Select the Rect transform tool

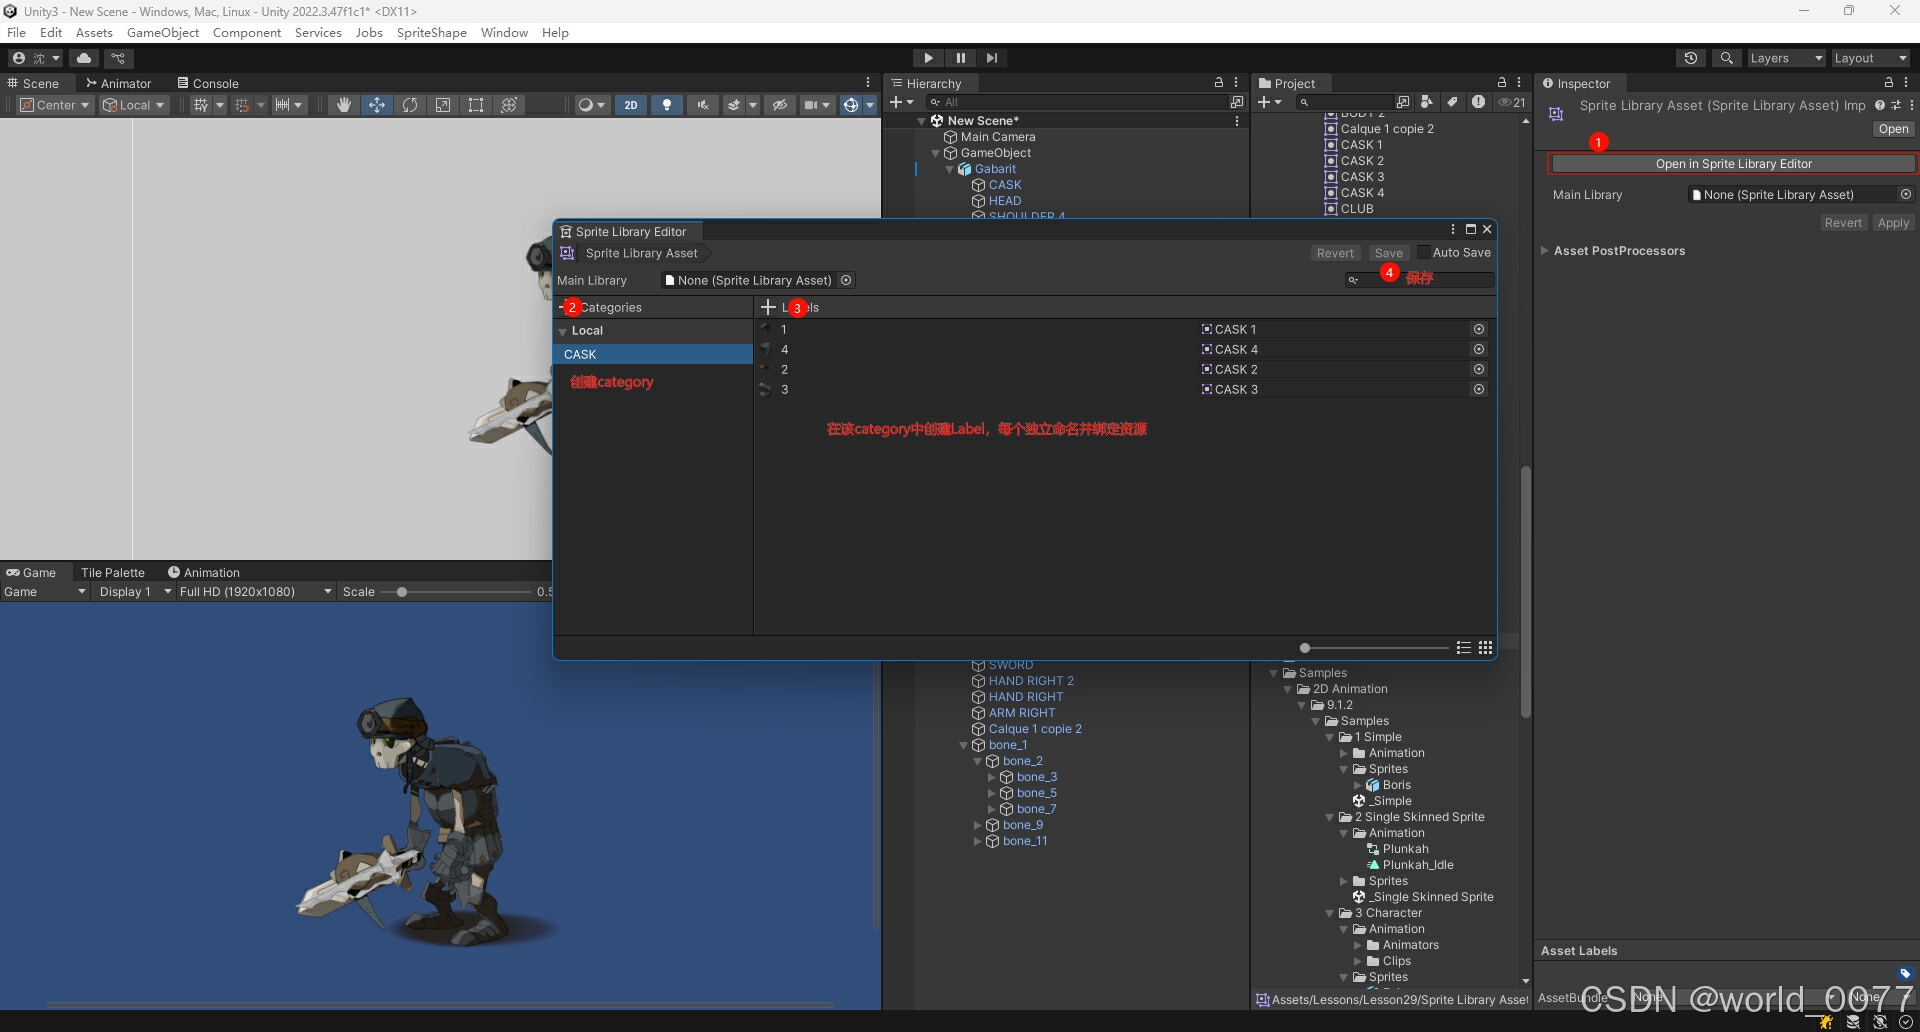coord(476,104)
